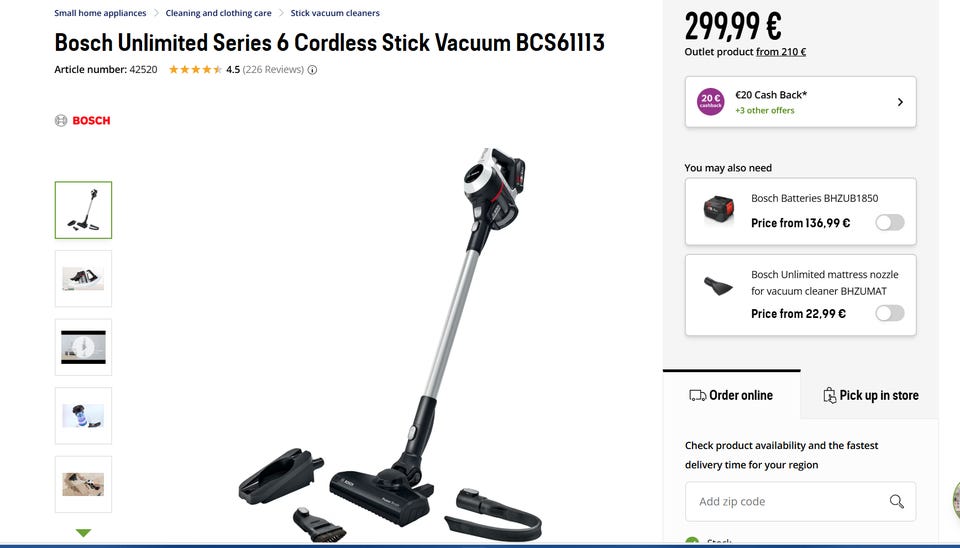Viewport: 960px width, 548px height.
Task: Switch to the Pick up in store tab
Action: pos(870,396)
